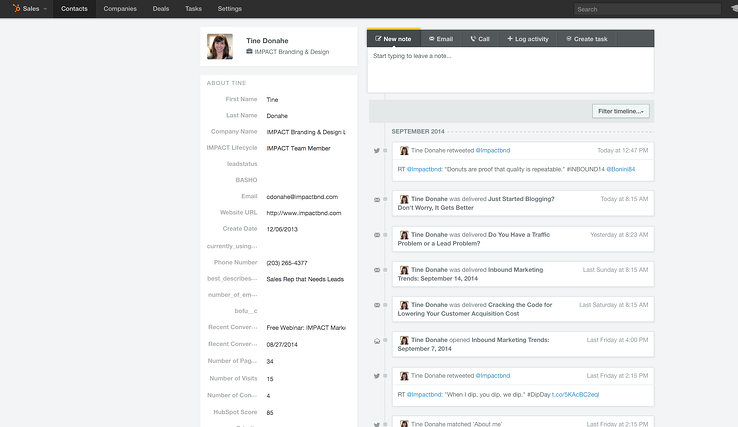Viewport: 738px width, 427px height.
Task: Switch to the Deals section
Action: coord(160,8)
